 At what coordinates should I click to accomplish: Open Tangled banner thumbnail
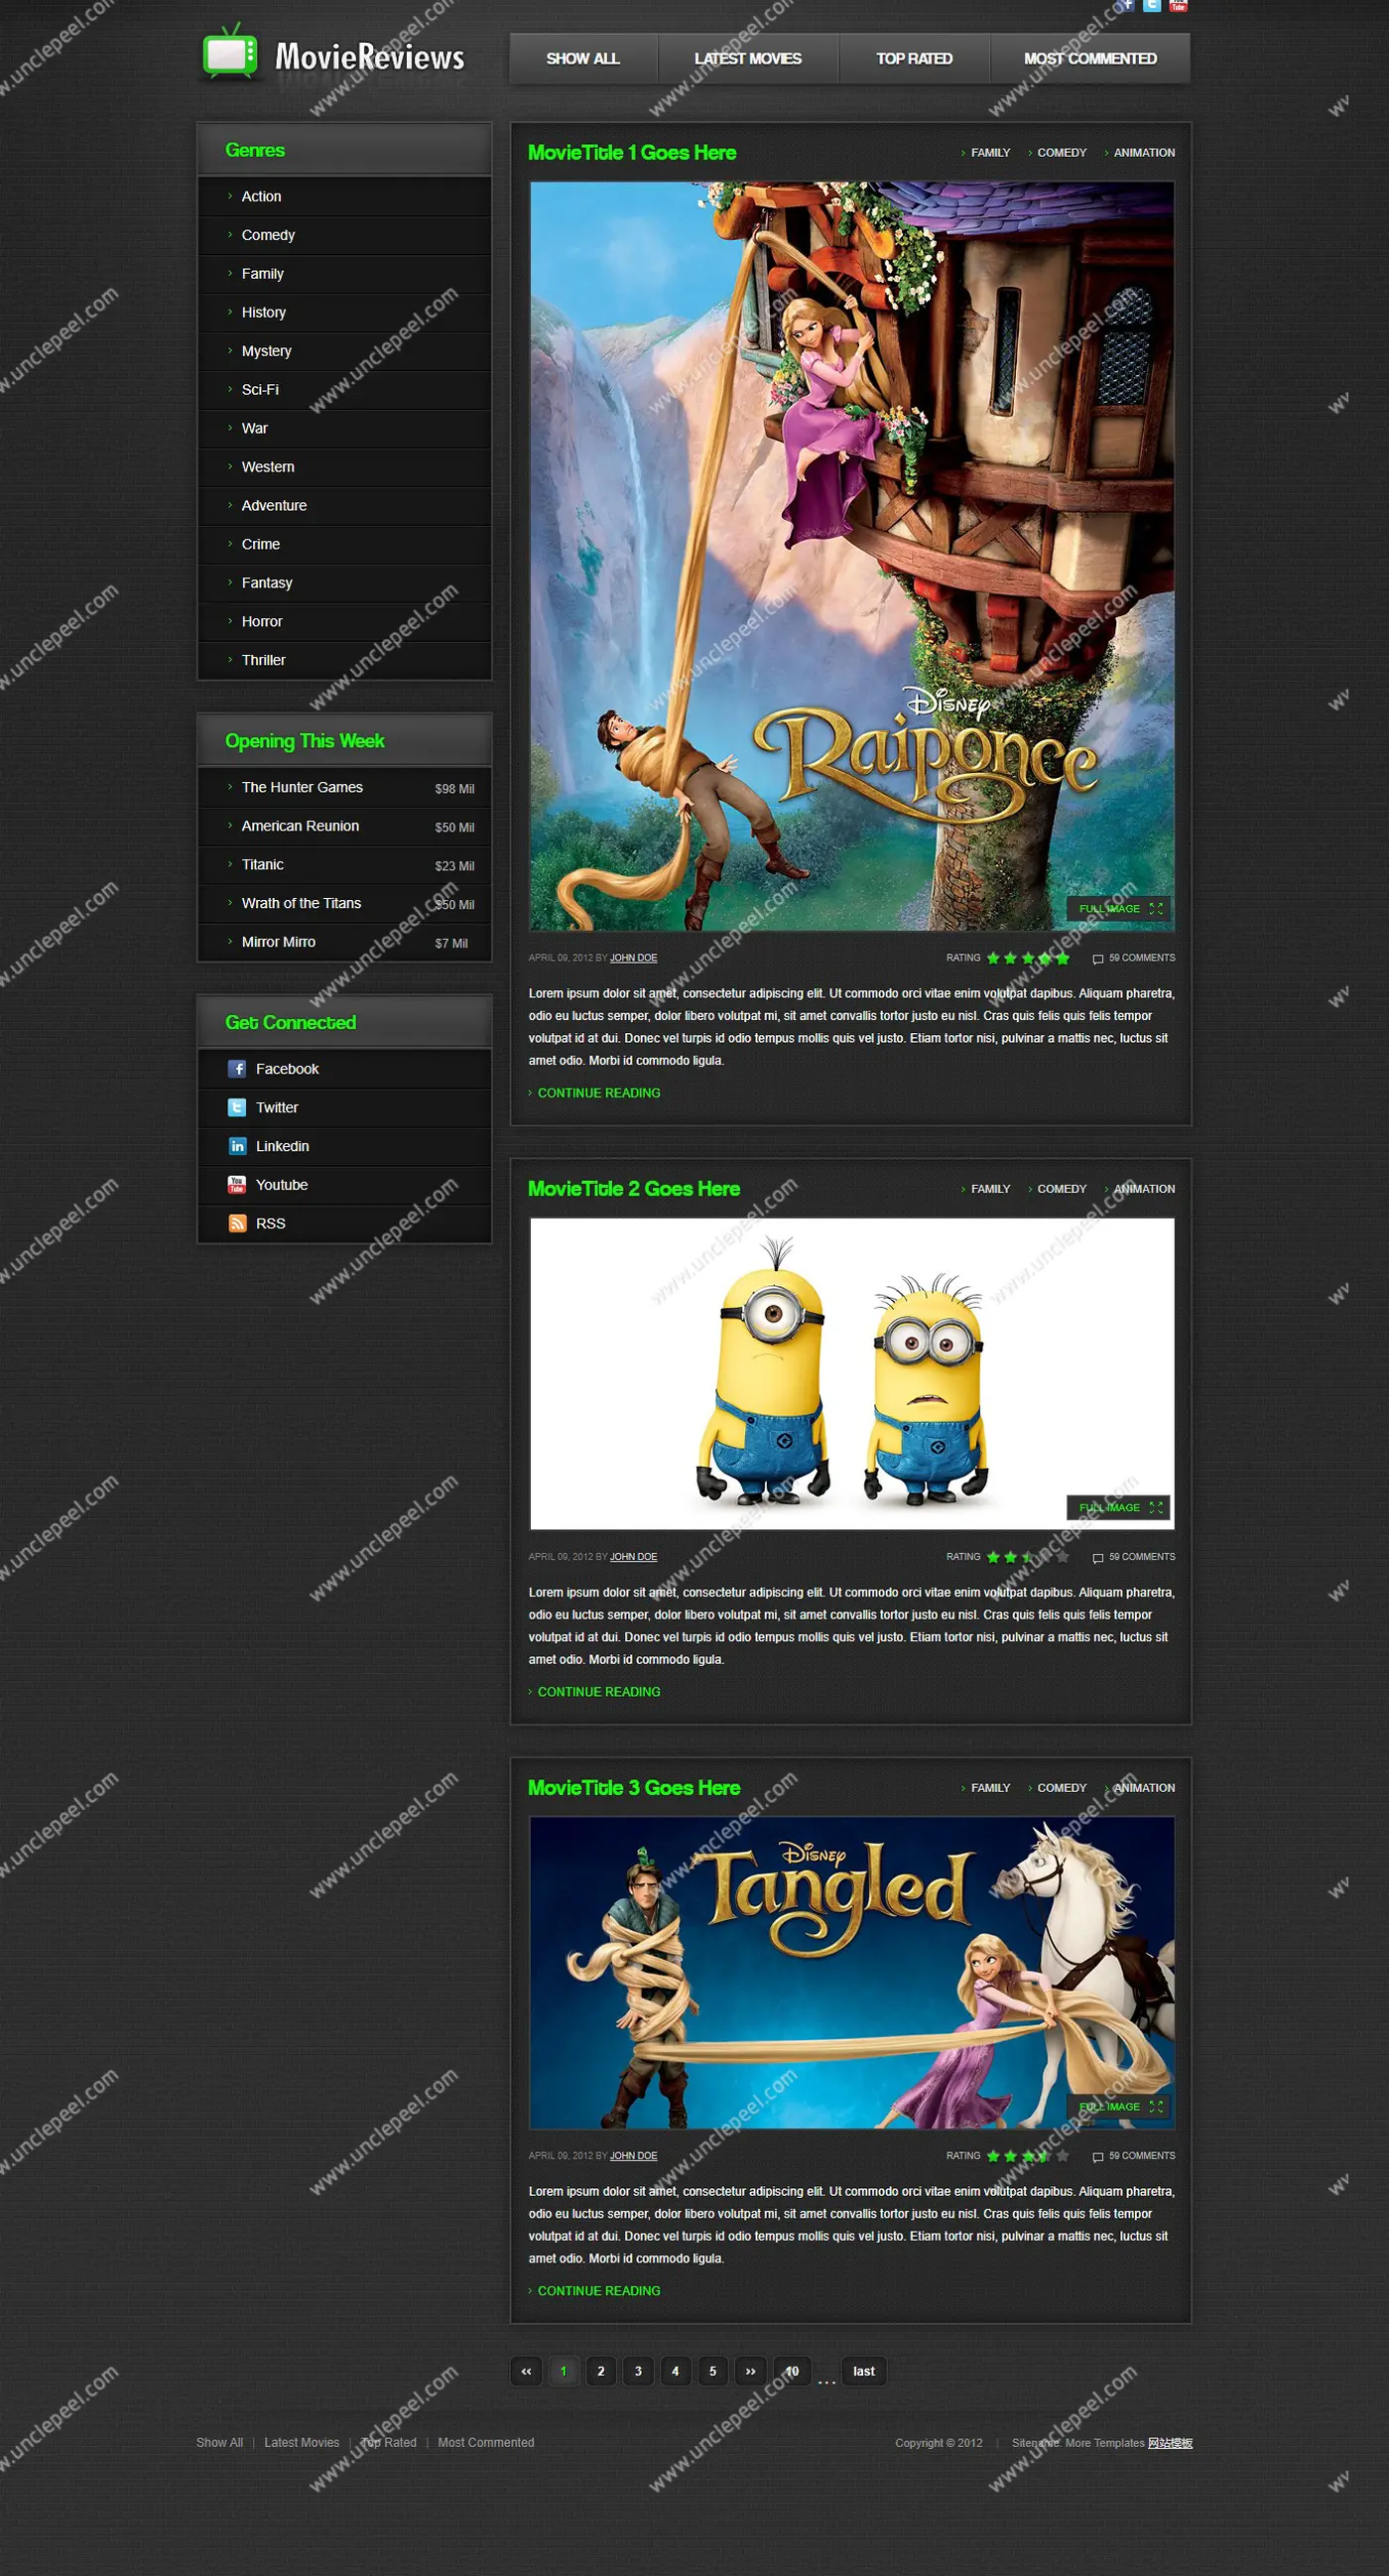point(852,1973)
